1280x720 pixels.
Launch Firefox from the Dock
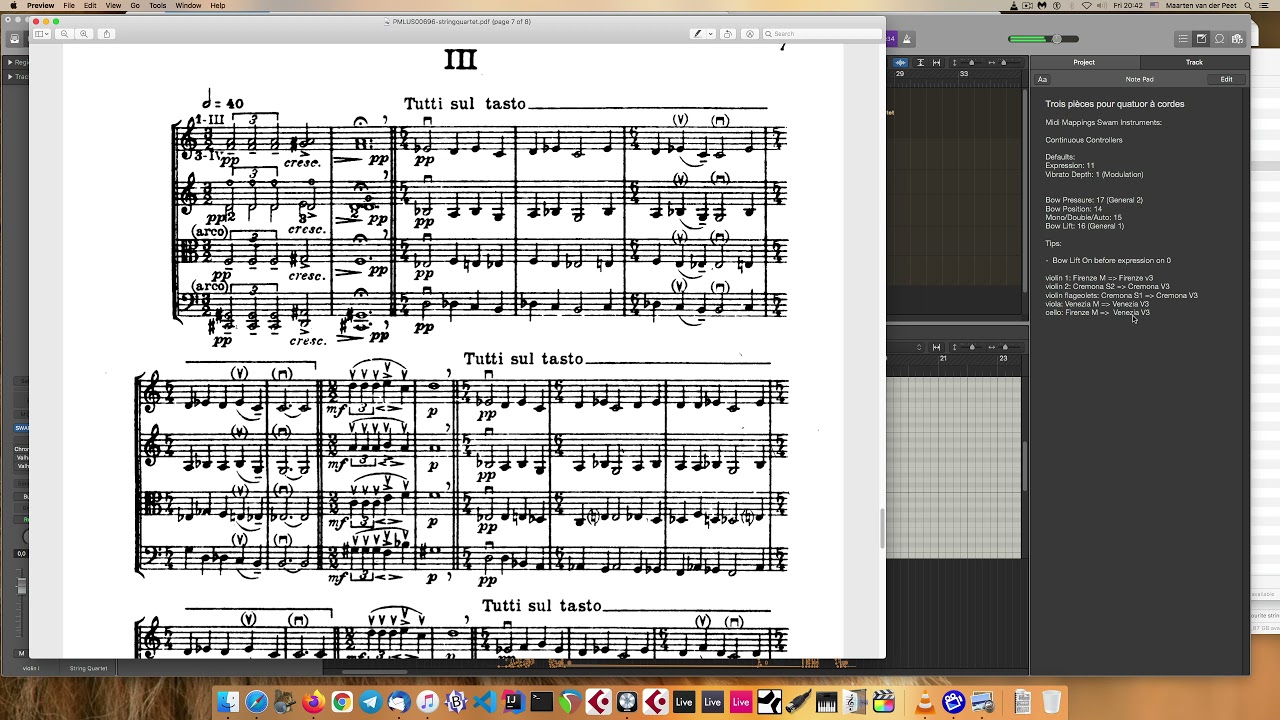coord(313,702)
